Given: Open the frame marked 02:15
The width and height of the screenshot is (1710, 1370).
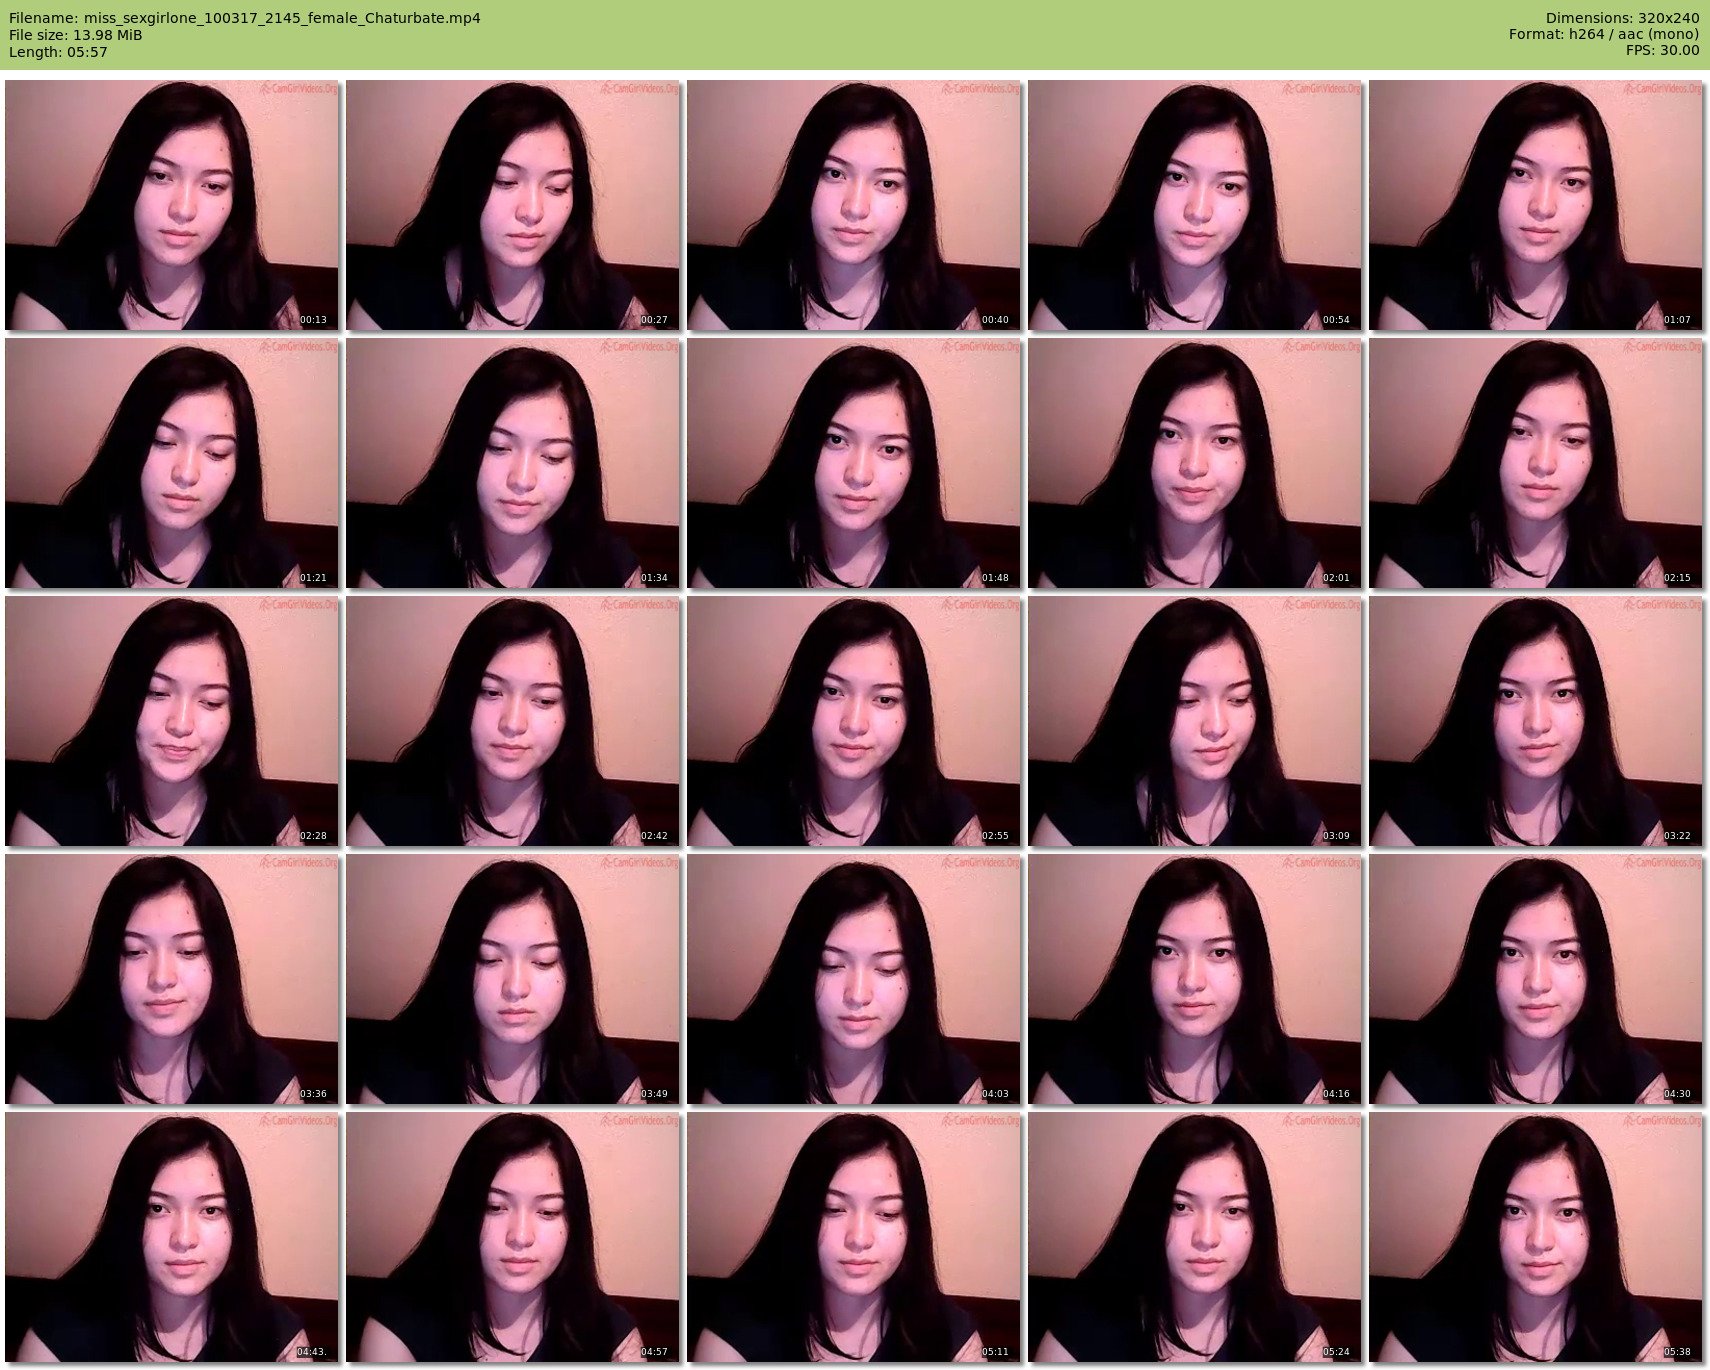Looking at the screenshot, I should pyautogui.click(x=1536, y=463).
